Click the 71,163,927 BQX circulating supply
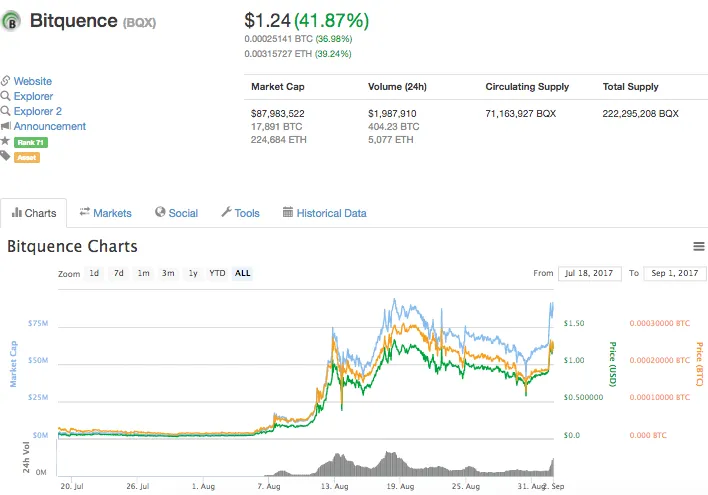 click(521, 113)
